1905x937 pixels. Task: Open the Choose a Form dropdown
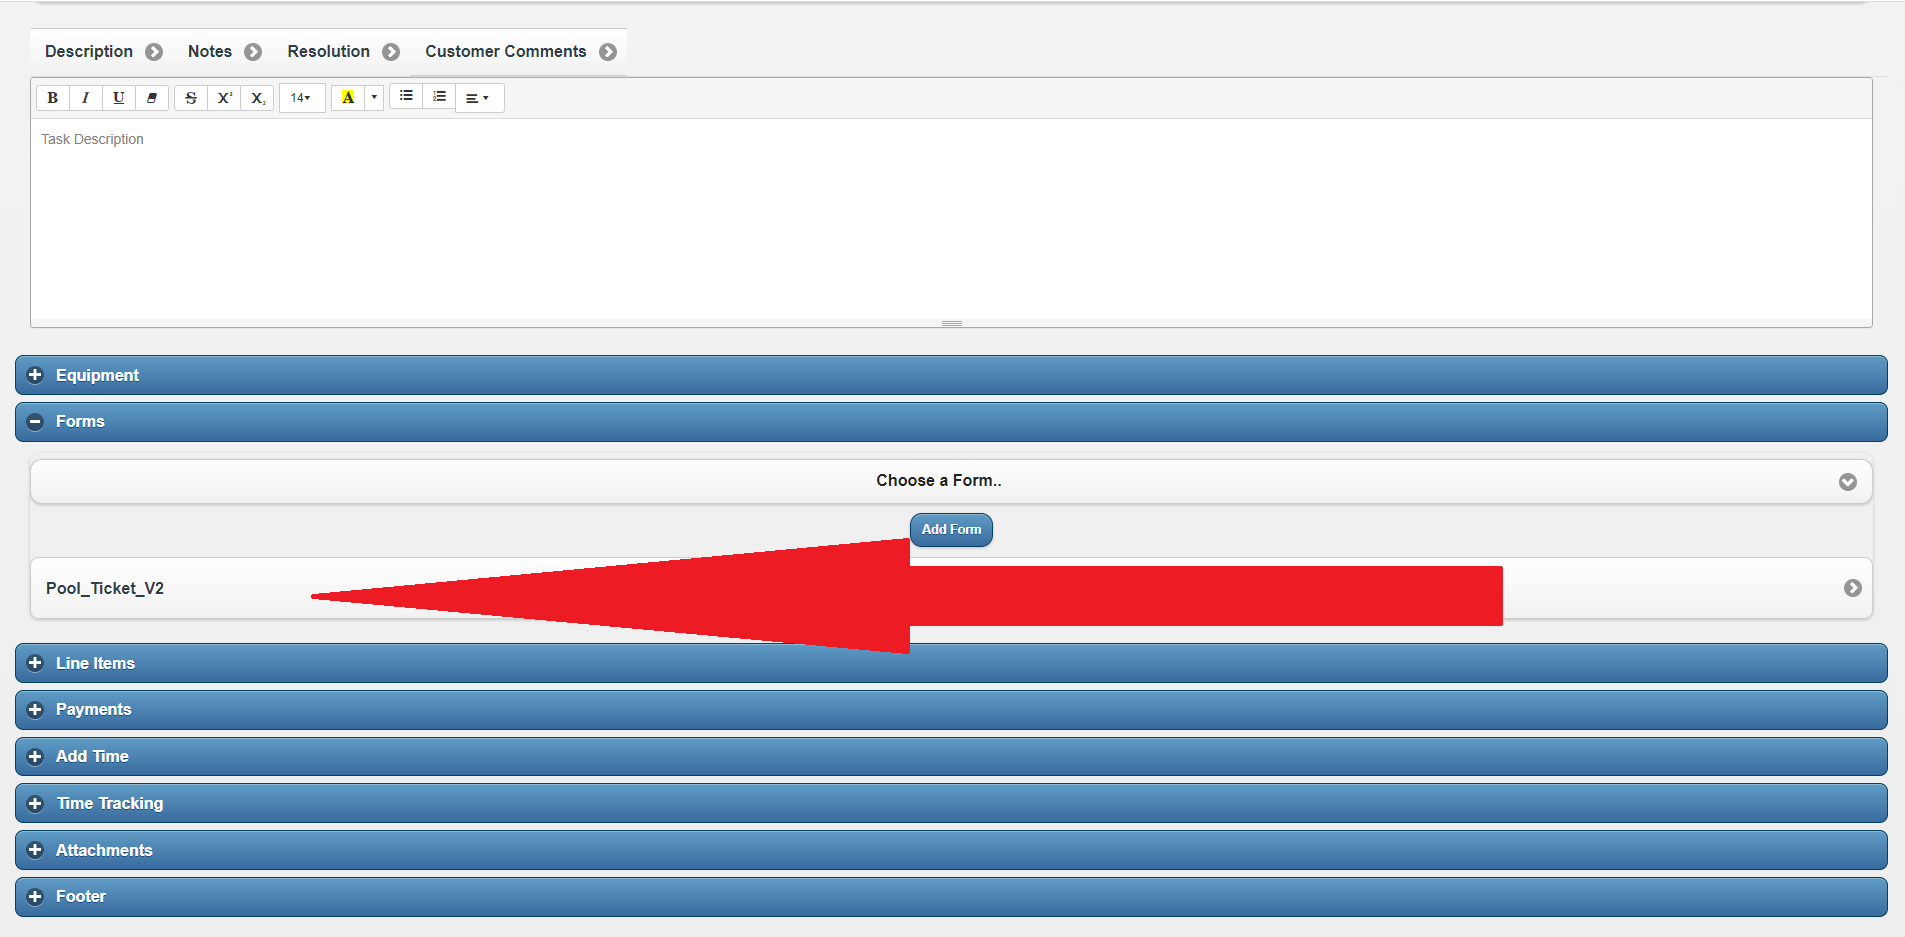950,481
